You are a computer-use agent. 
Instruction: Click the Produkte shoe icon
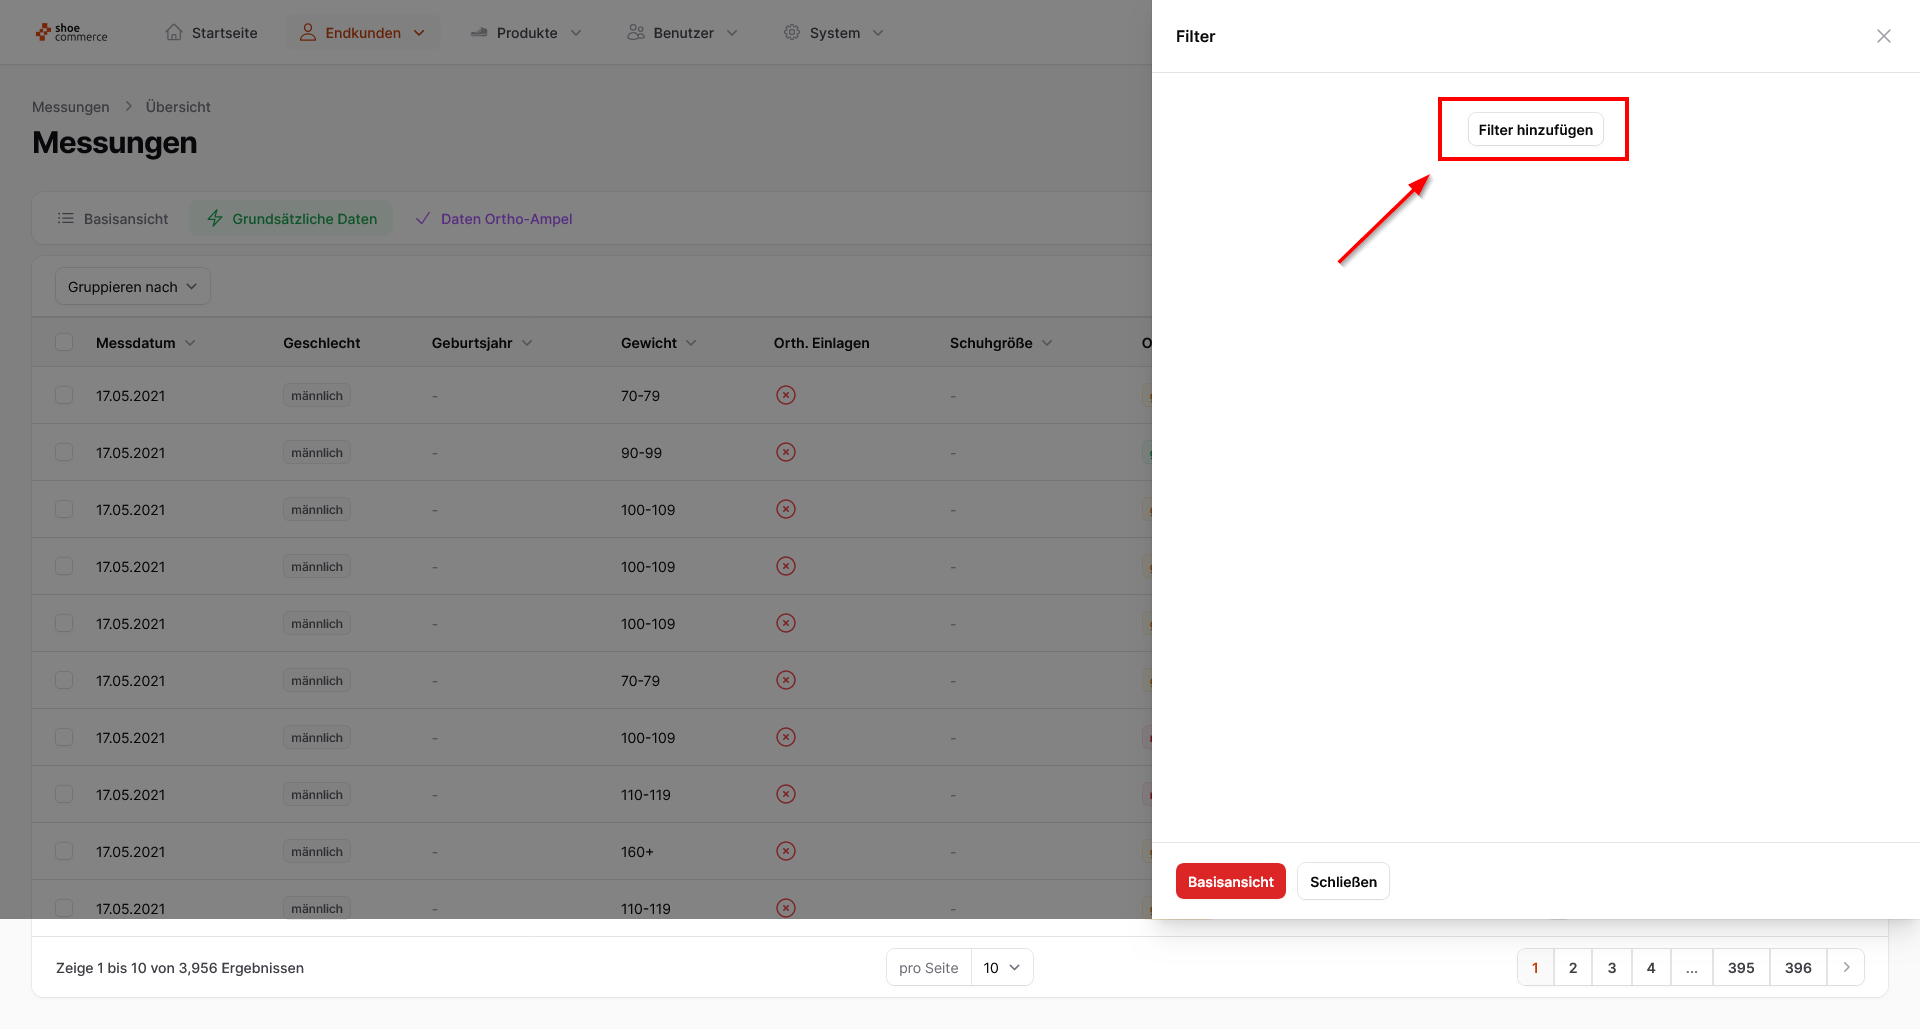479,33
